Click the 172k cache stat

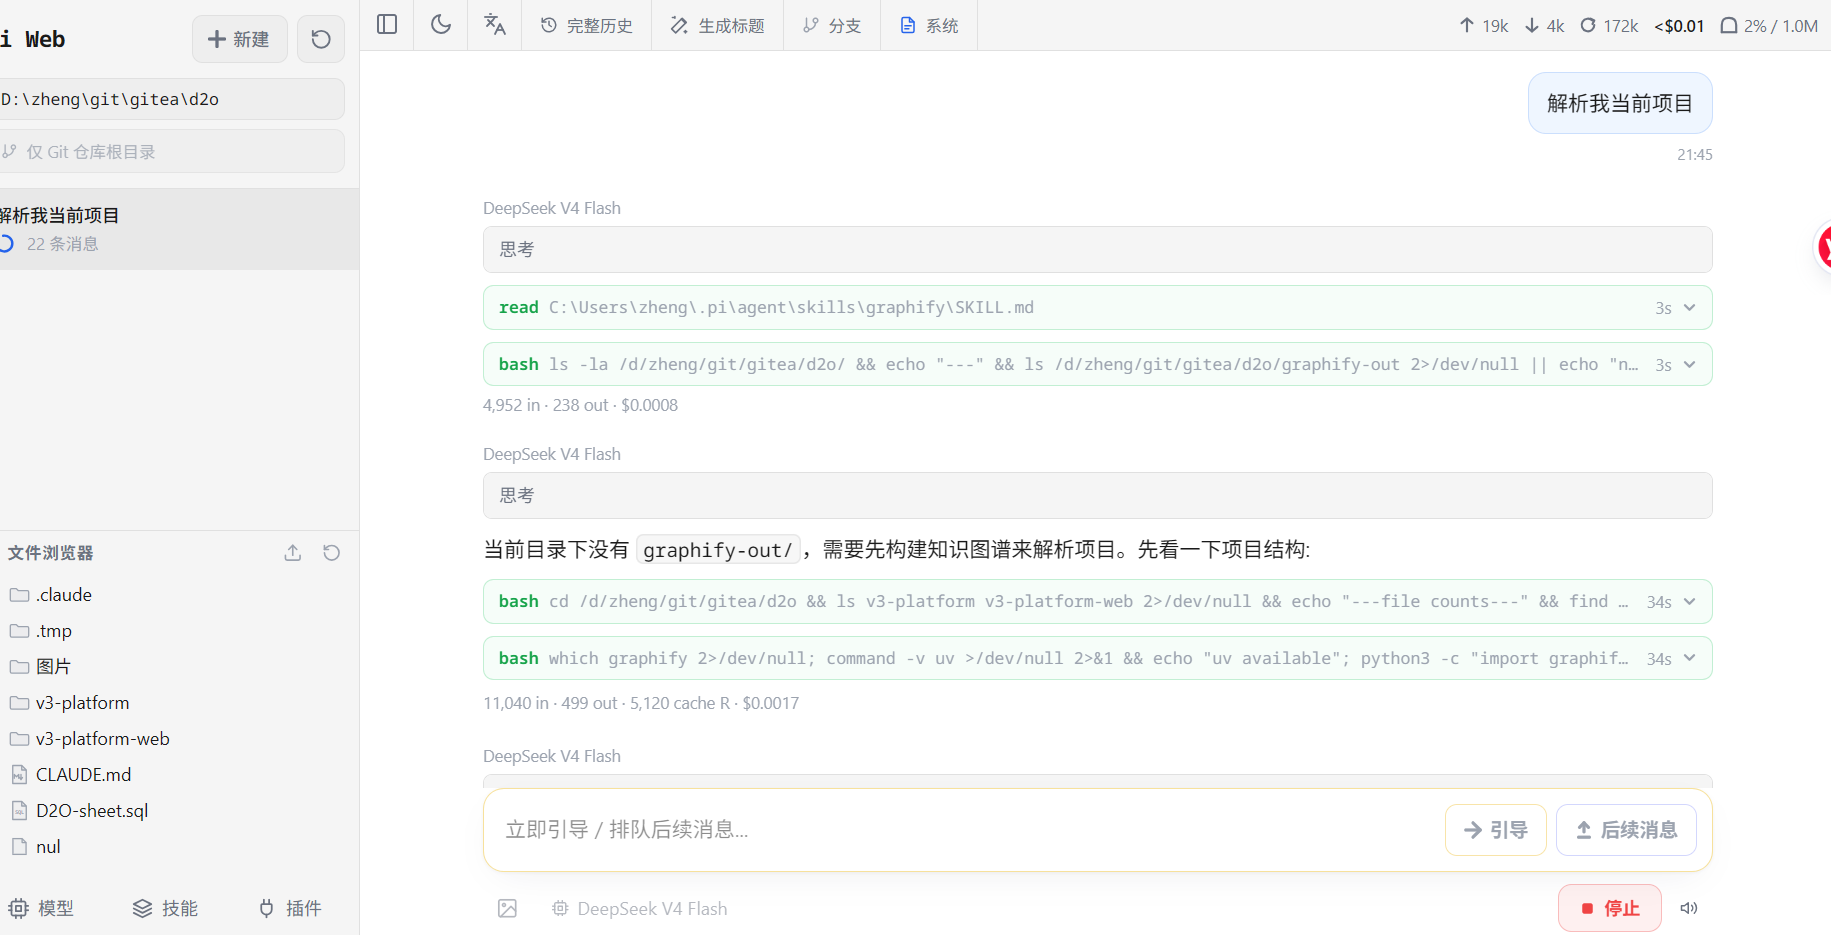pos(1609,26)
